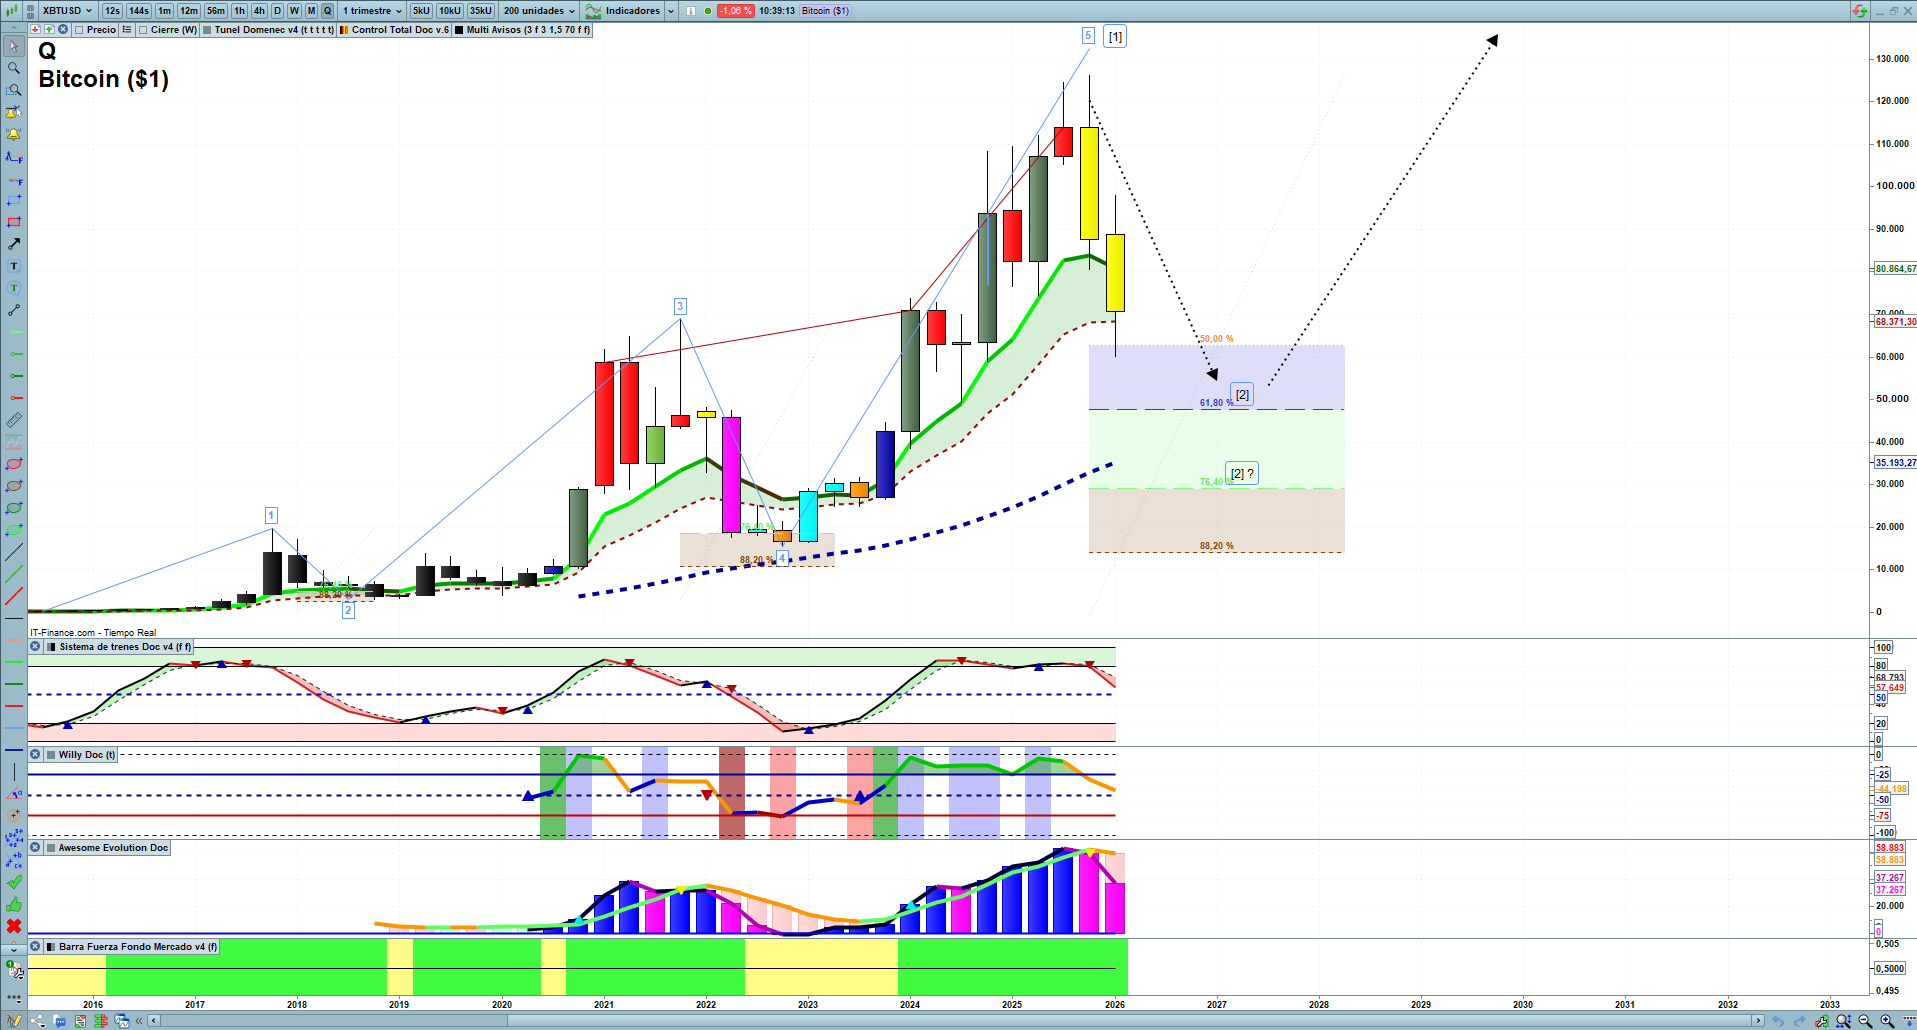
Task: Toggle the Willy Doc settings square
Action: point(51,755)
